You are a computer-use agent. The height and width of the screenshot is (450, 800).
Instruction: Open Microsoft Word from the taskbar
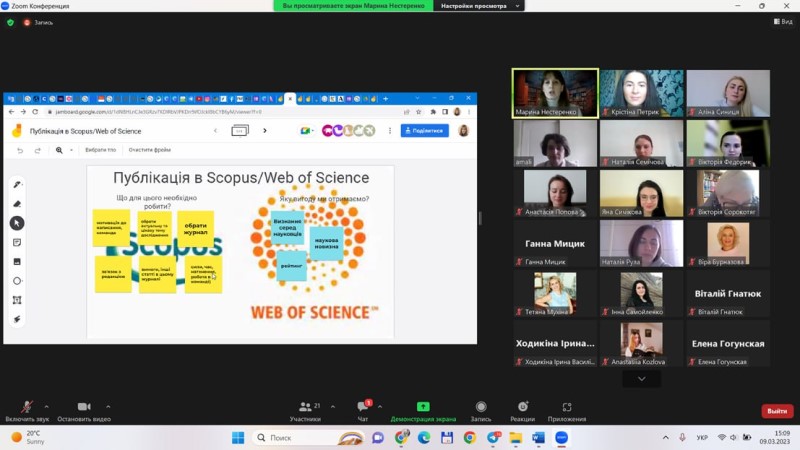click(538, 438)
